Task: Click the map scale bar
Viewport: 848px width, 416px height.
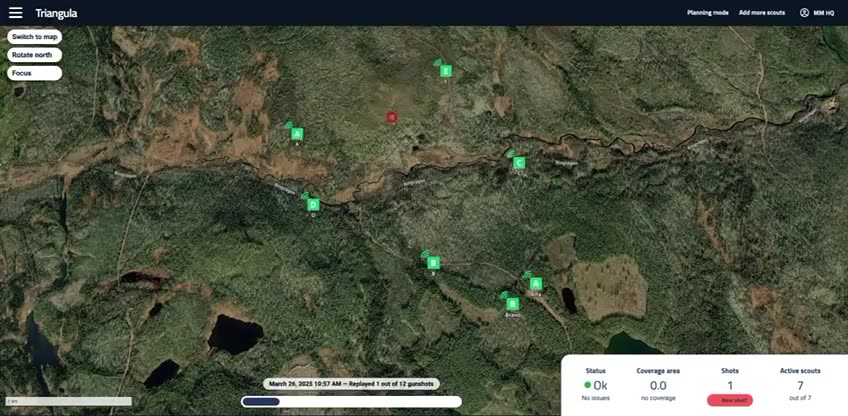Action: (x=68, y=401)
